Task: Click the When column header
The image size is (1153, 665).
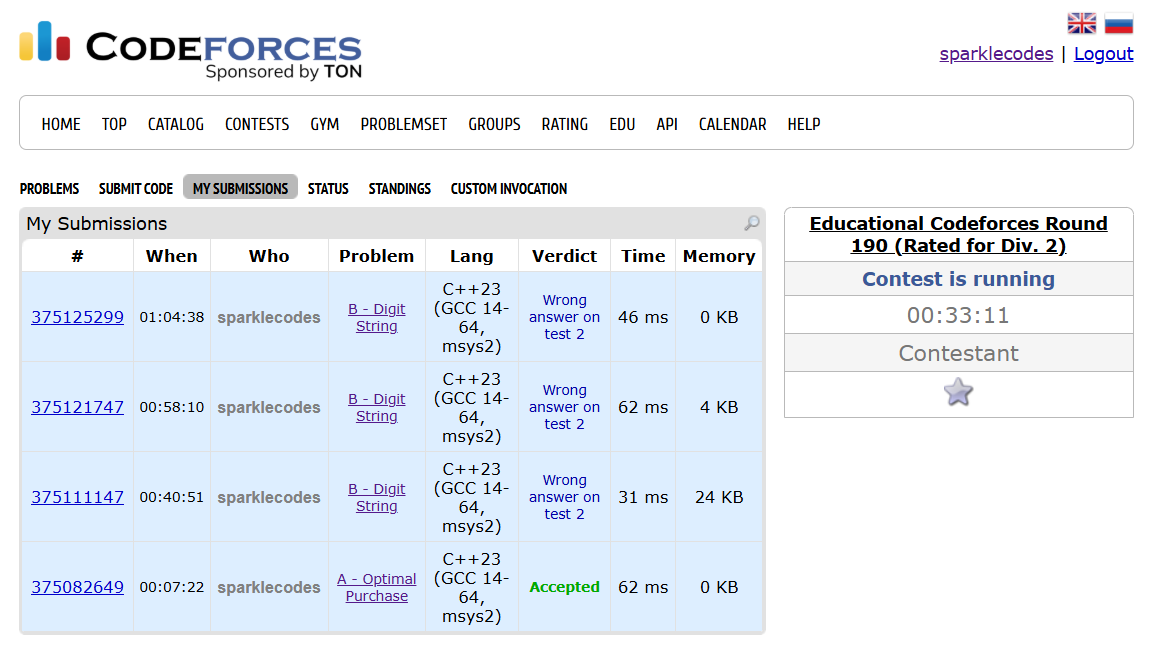Action: click(171, 256)
